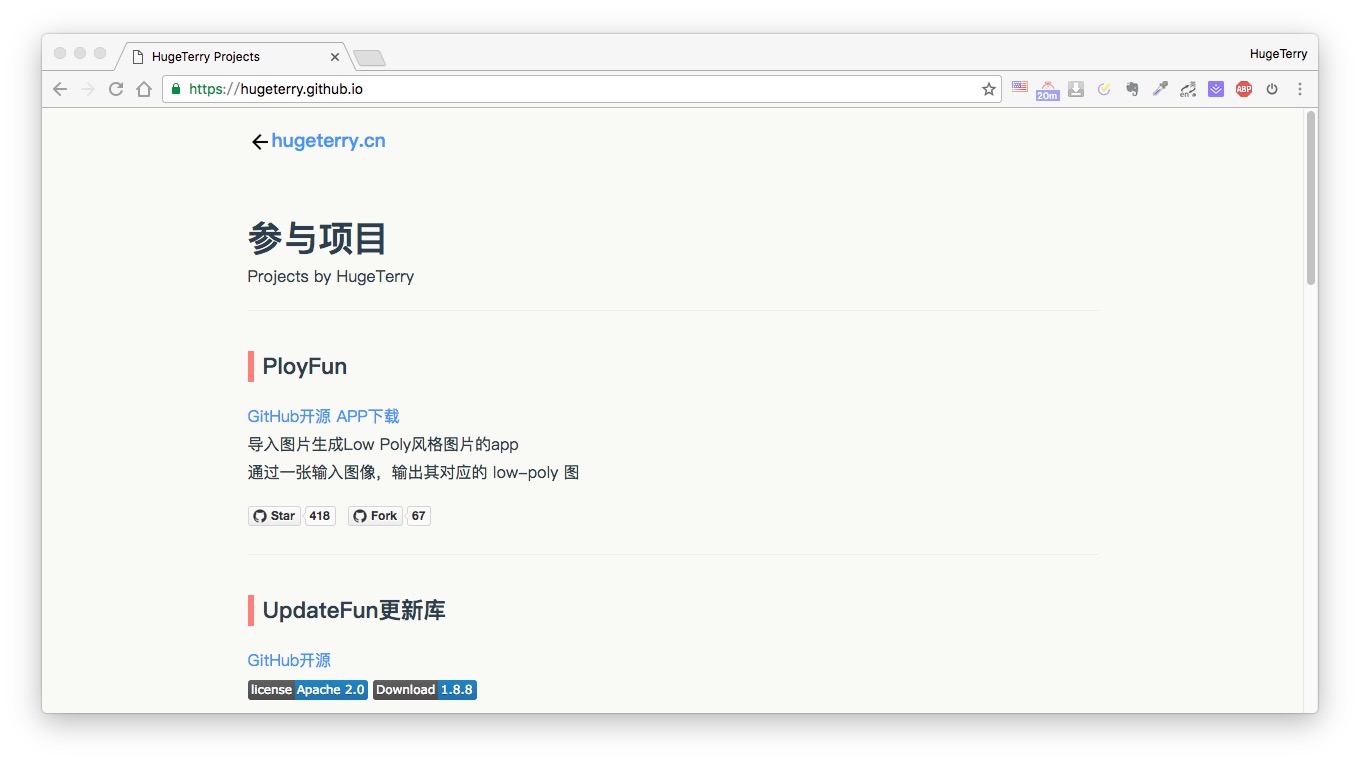Click the HugeTerry profile name button

[x=1278, y=54]
